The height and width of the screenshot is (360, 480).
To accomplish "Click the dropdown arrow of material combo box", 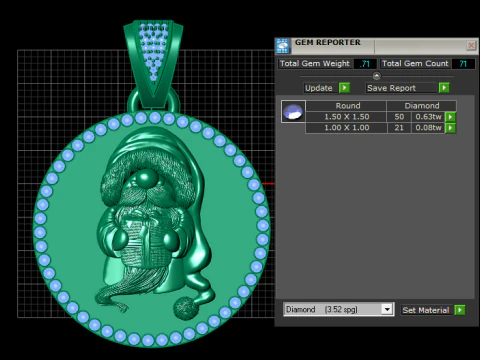I will [x=387, y=309].
